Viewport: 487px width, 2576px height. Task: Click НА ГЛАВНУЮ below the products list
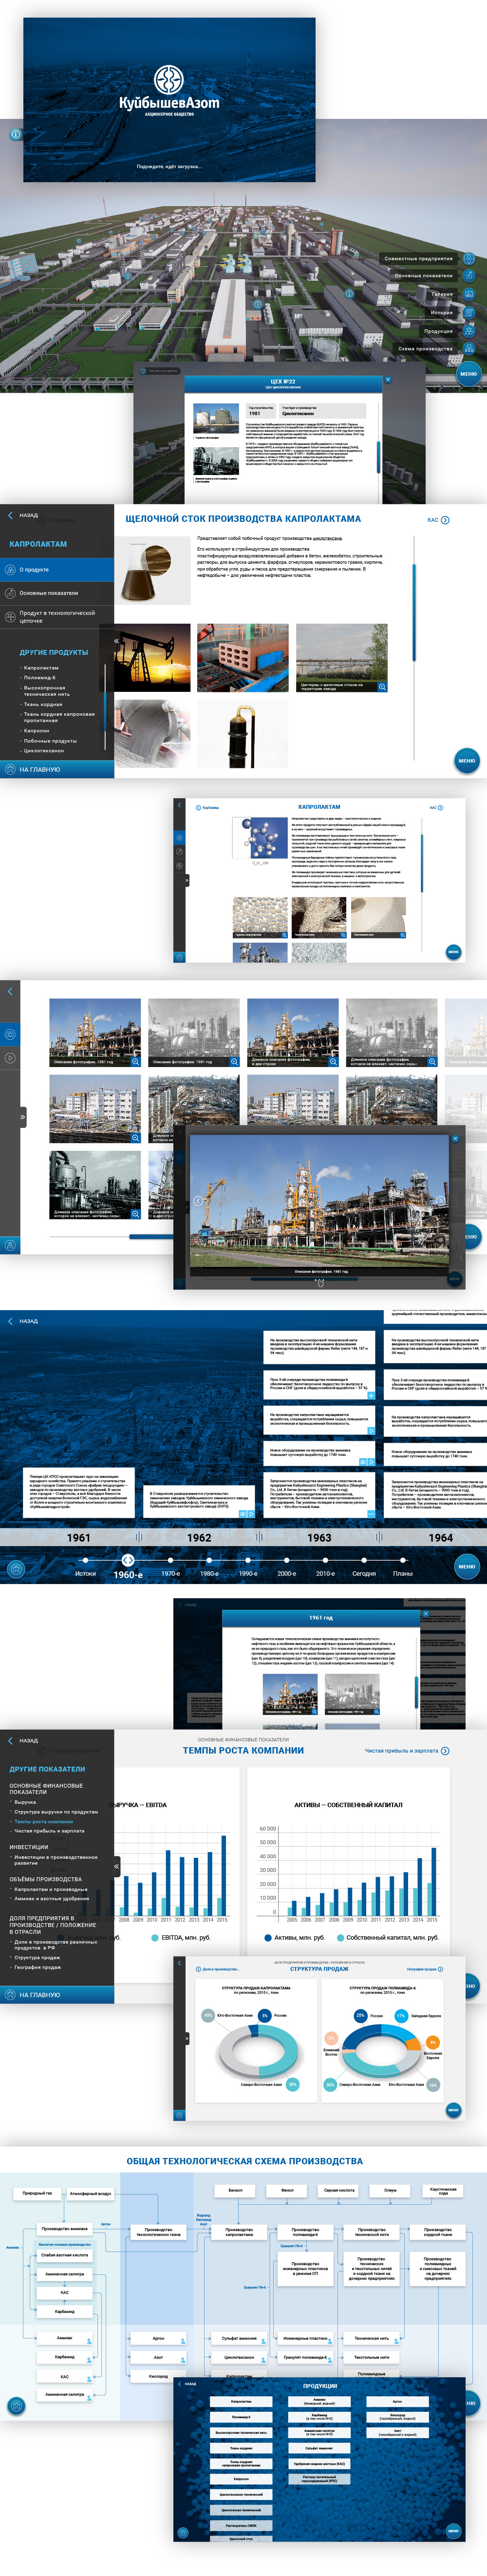(57, 770)
